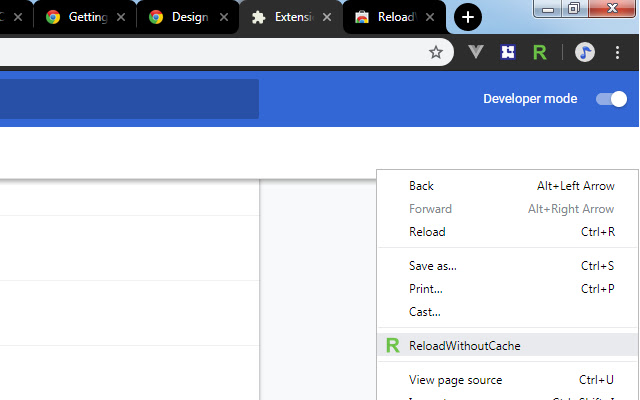Choose Print... from the context menu

point(425,289)
